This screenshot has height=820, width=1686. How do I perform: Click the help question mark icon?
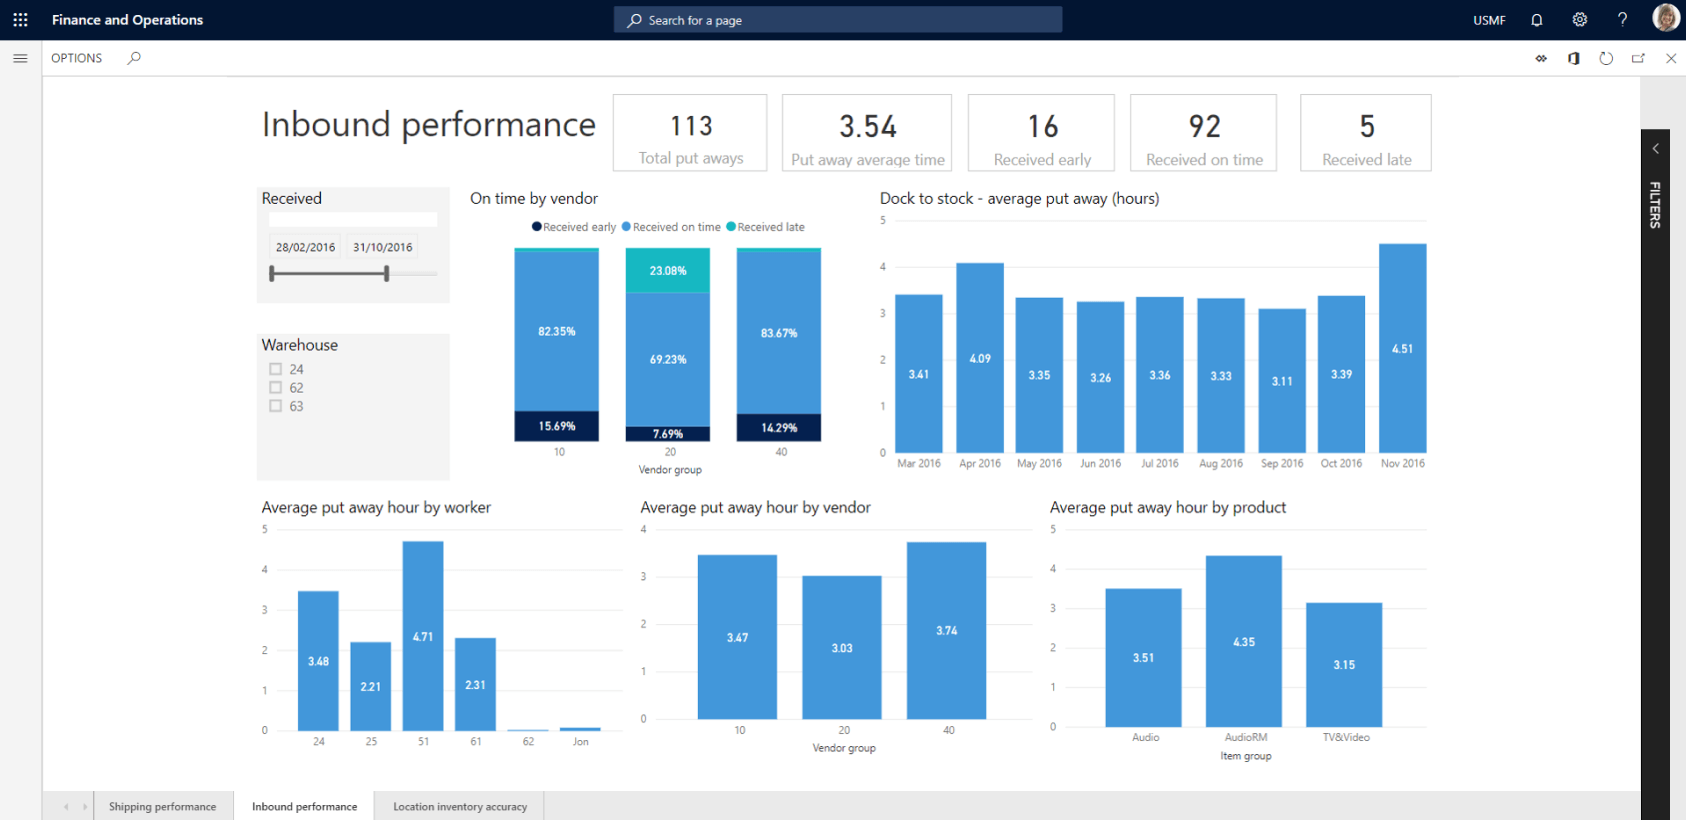pyautogui.click(x=1622, y=20)
